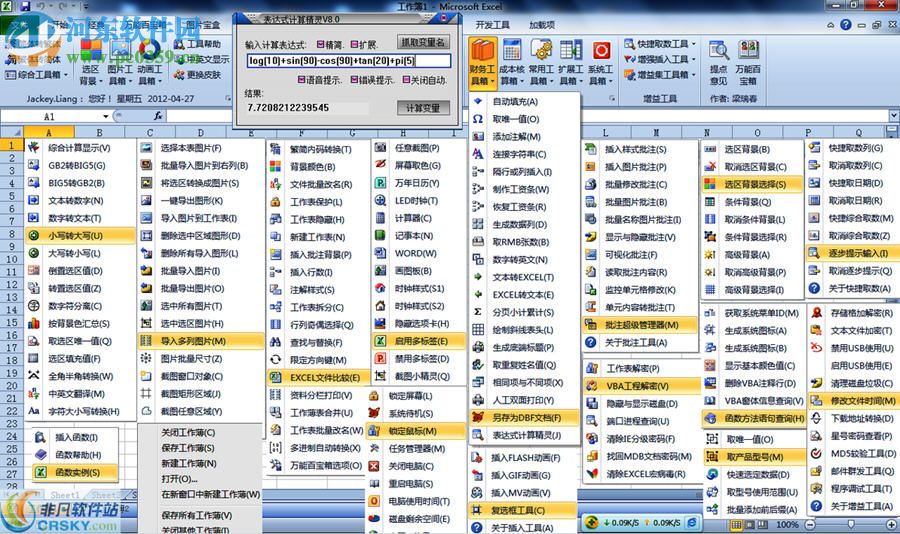Click the 屏幕取色(G) color picker icon

tap(380, 165)
